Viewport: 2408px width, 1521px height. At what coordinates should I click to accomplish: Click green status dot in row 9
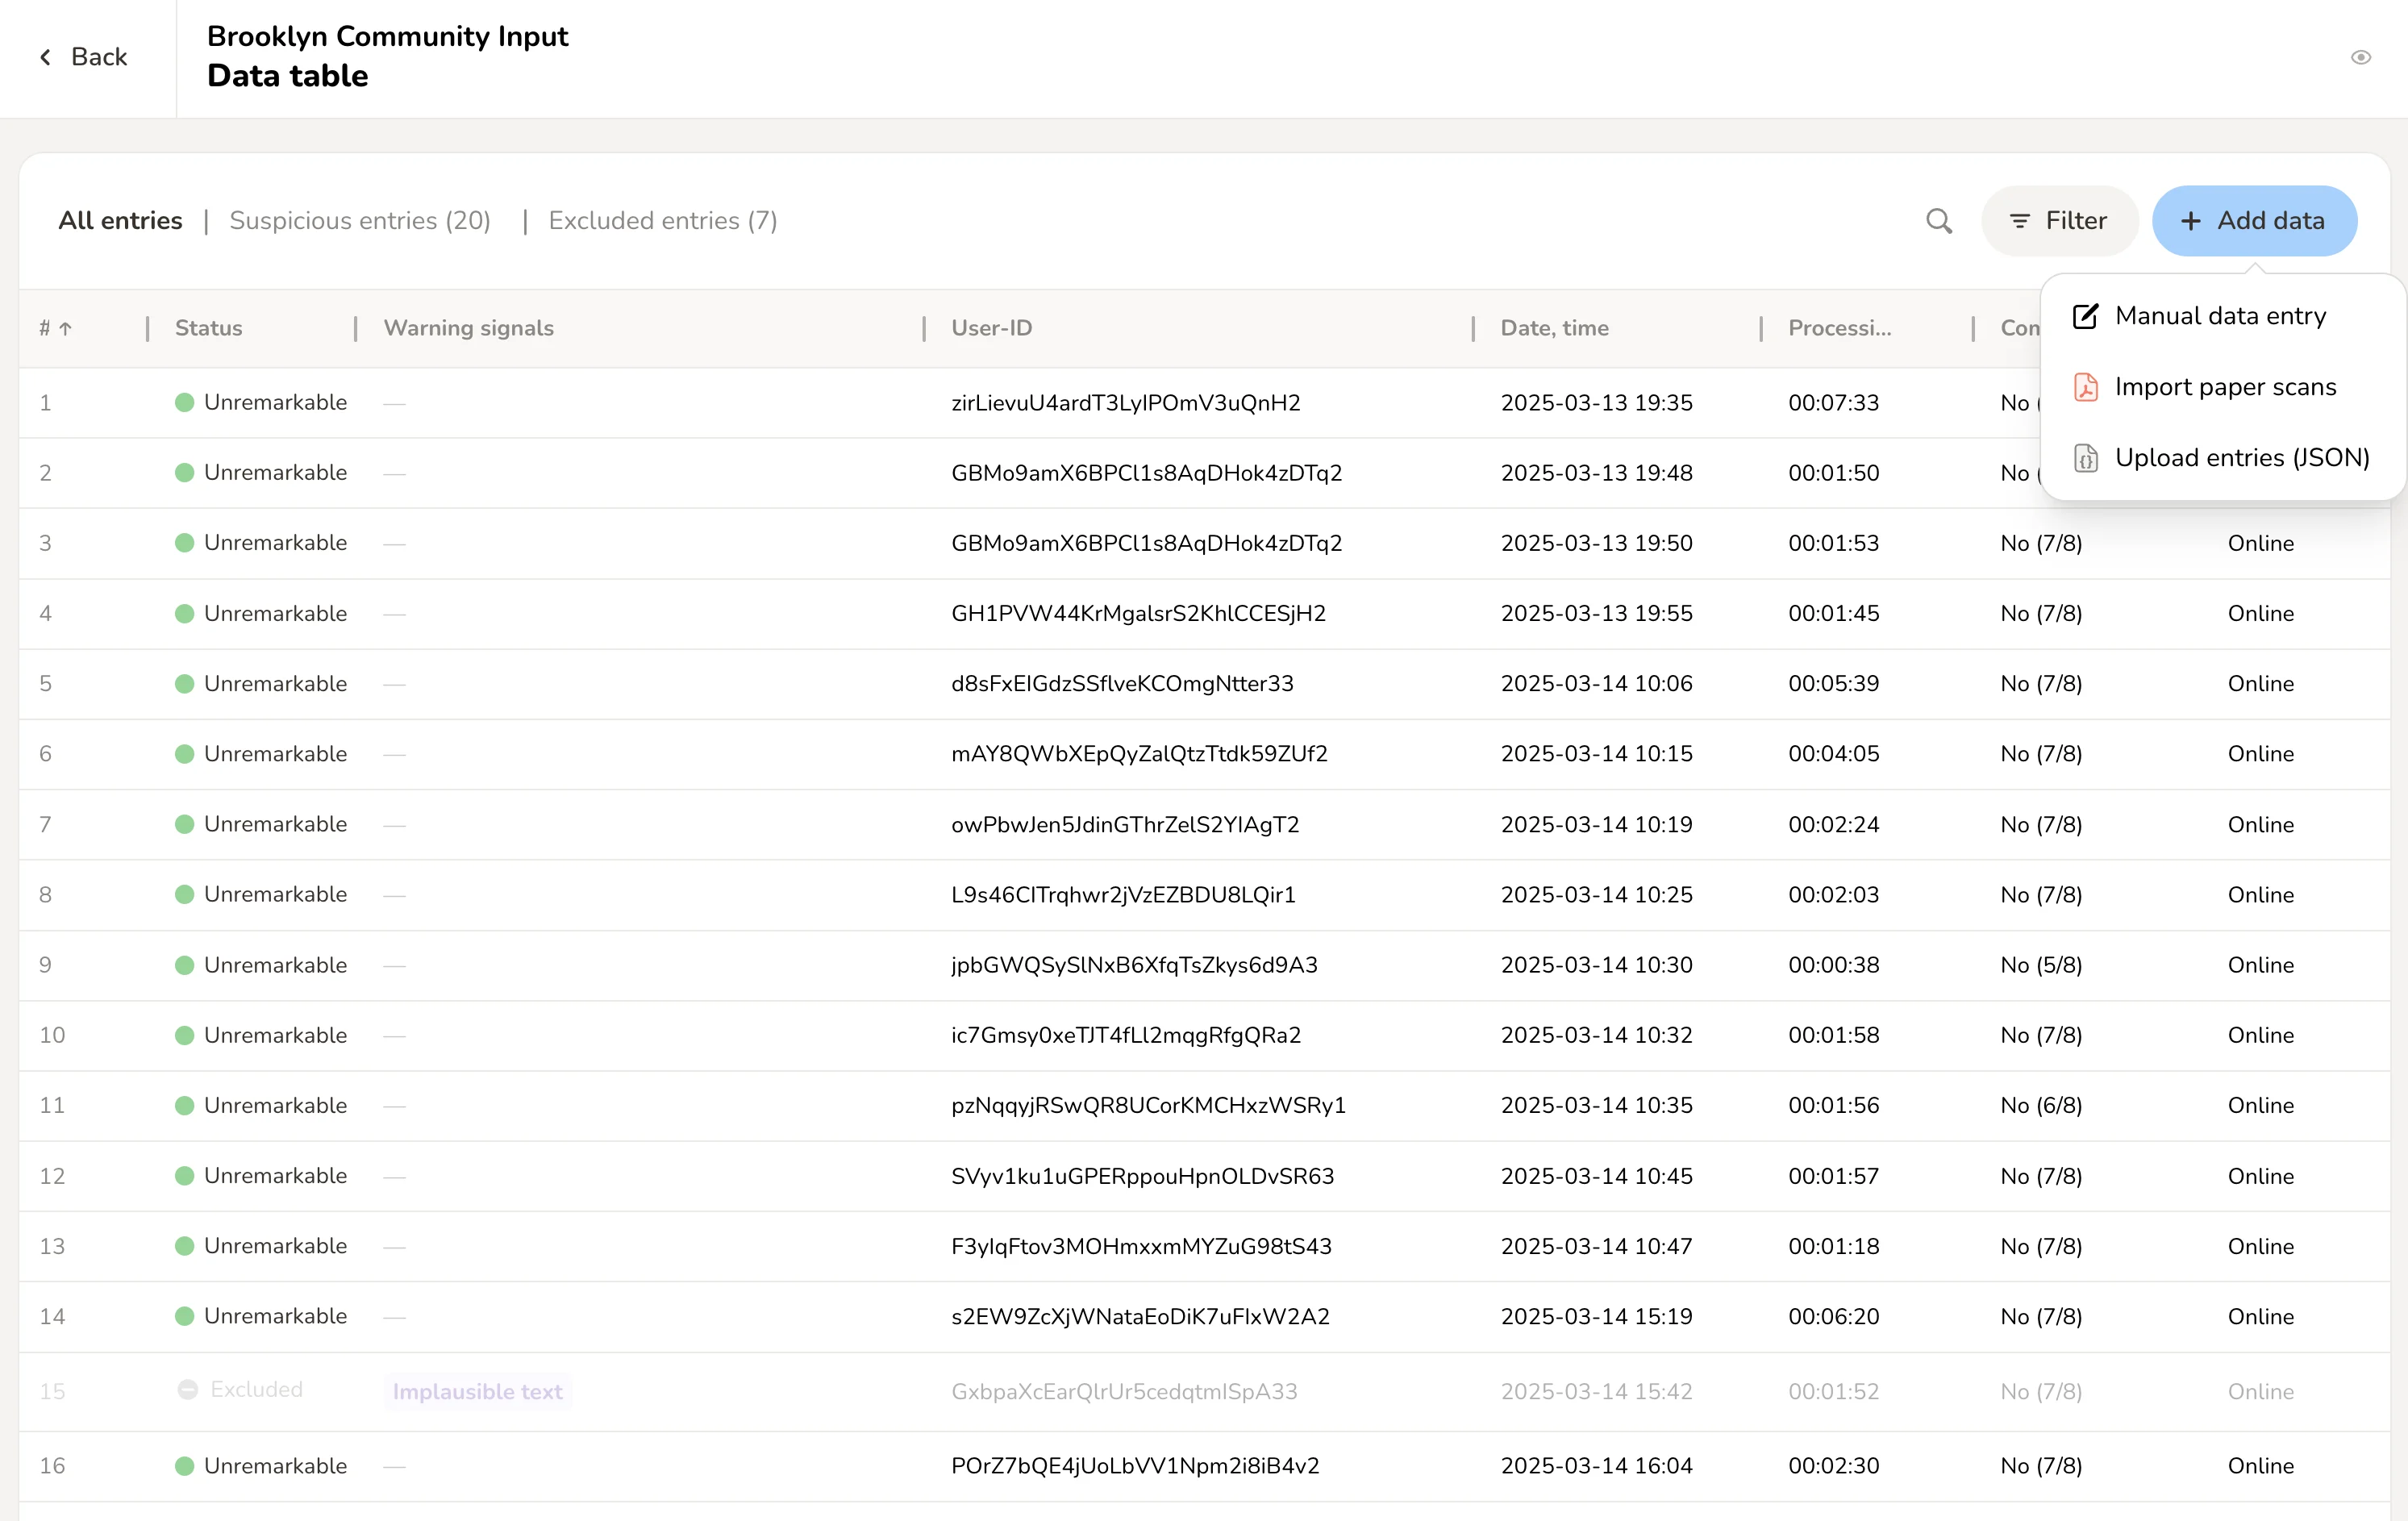tap(184, 965)
